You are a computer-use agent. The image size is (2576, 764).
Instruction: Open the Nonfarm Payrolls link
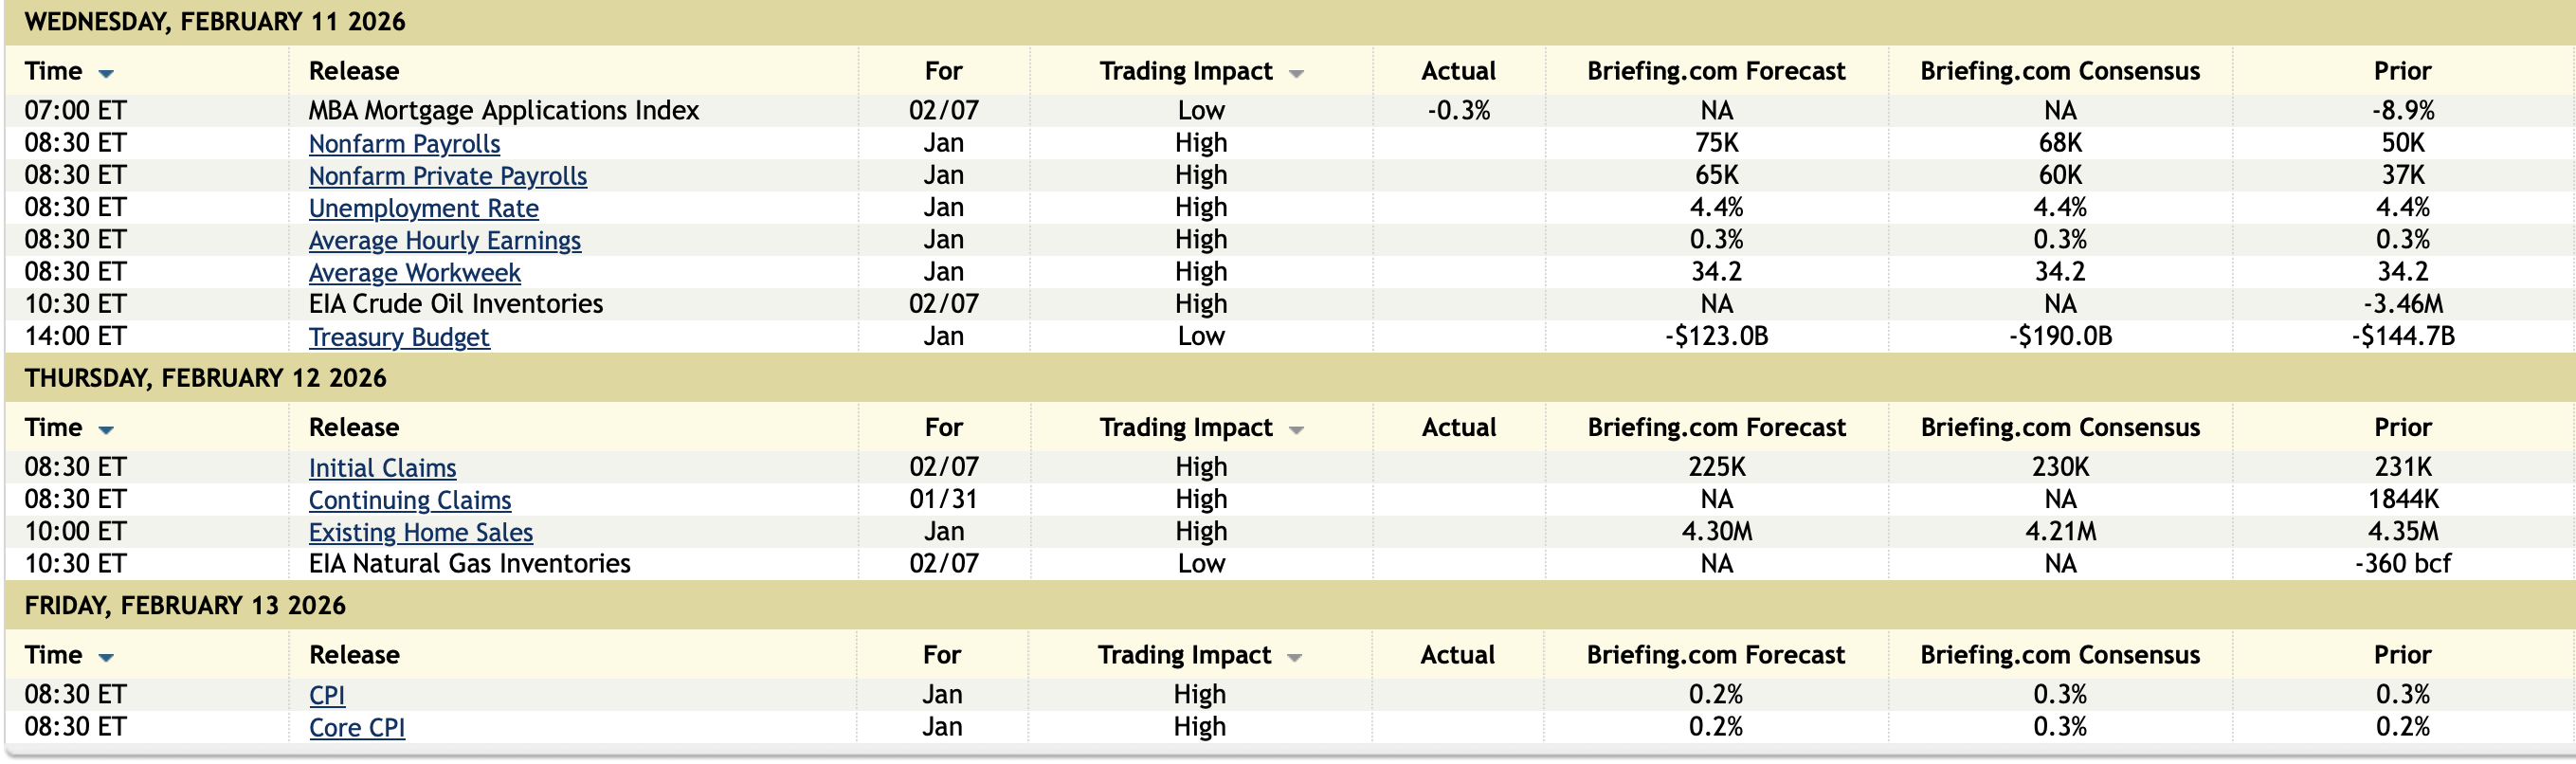[x=404, y=144]
